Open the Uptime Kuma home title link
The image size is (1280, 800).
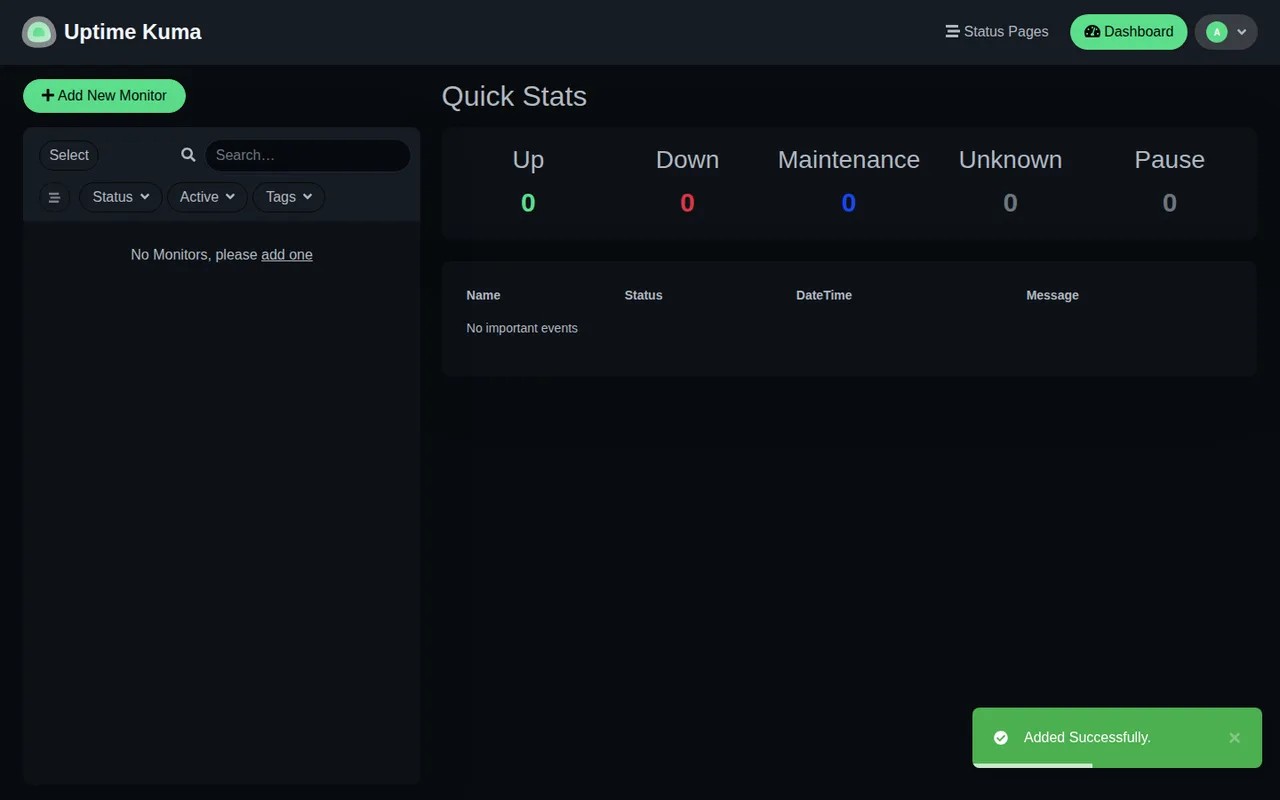click(x=132, y=32)
